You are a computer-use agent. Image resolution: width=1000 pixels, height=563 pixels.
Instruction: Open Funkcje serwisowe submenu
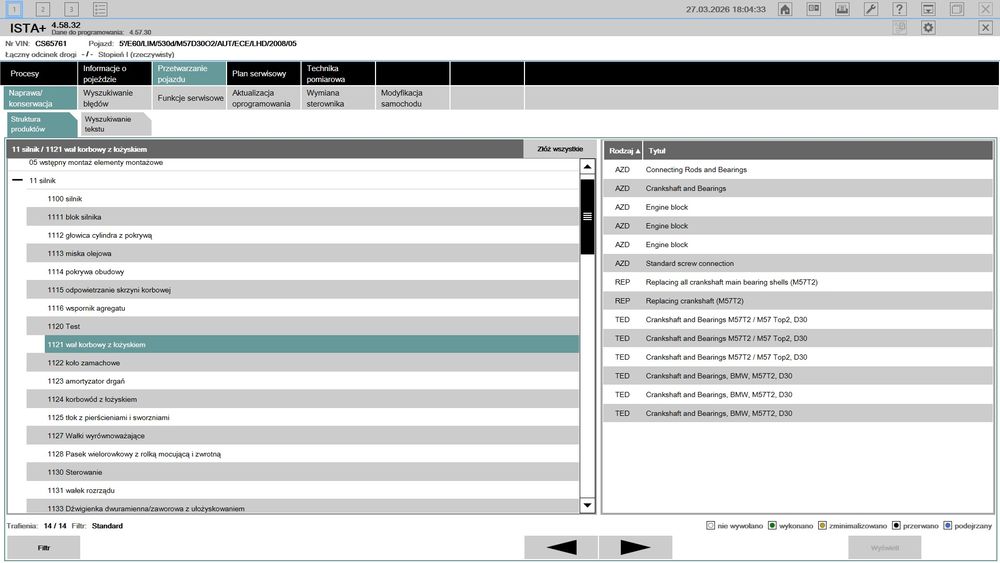pyautogui.click(x=189, y=98)
